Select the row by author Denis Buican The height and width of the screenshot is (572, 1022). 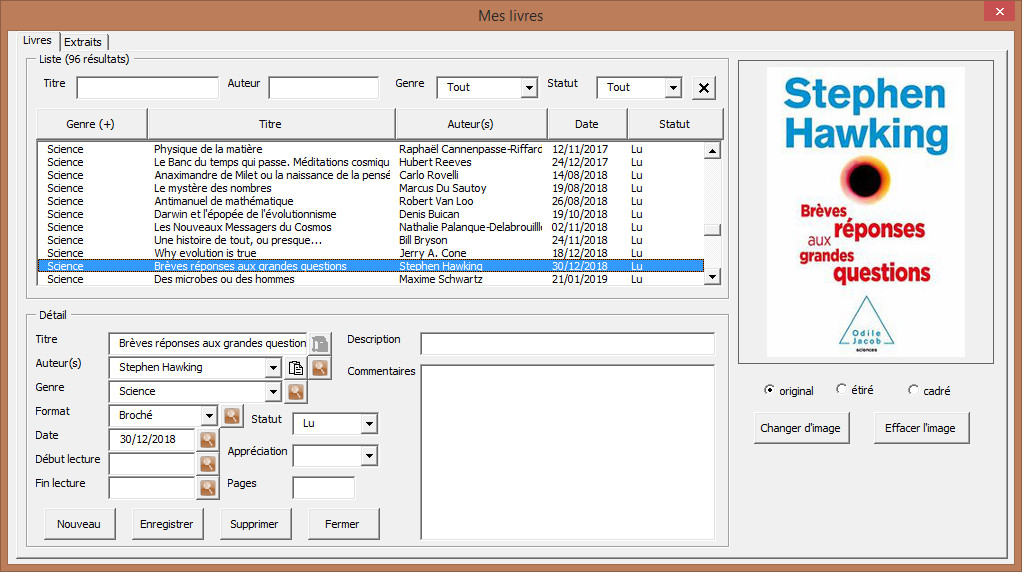(371, 214)
